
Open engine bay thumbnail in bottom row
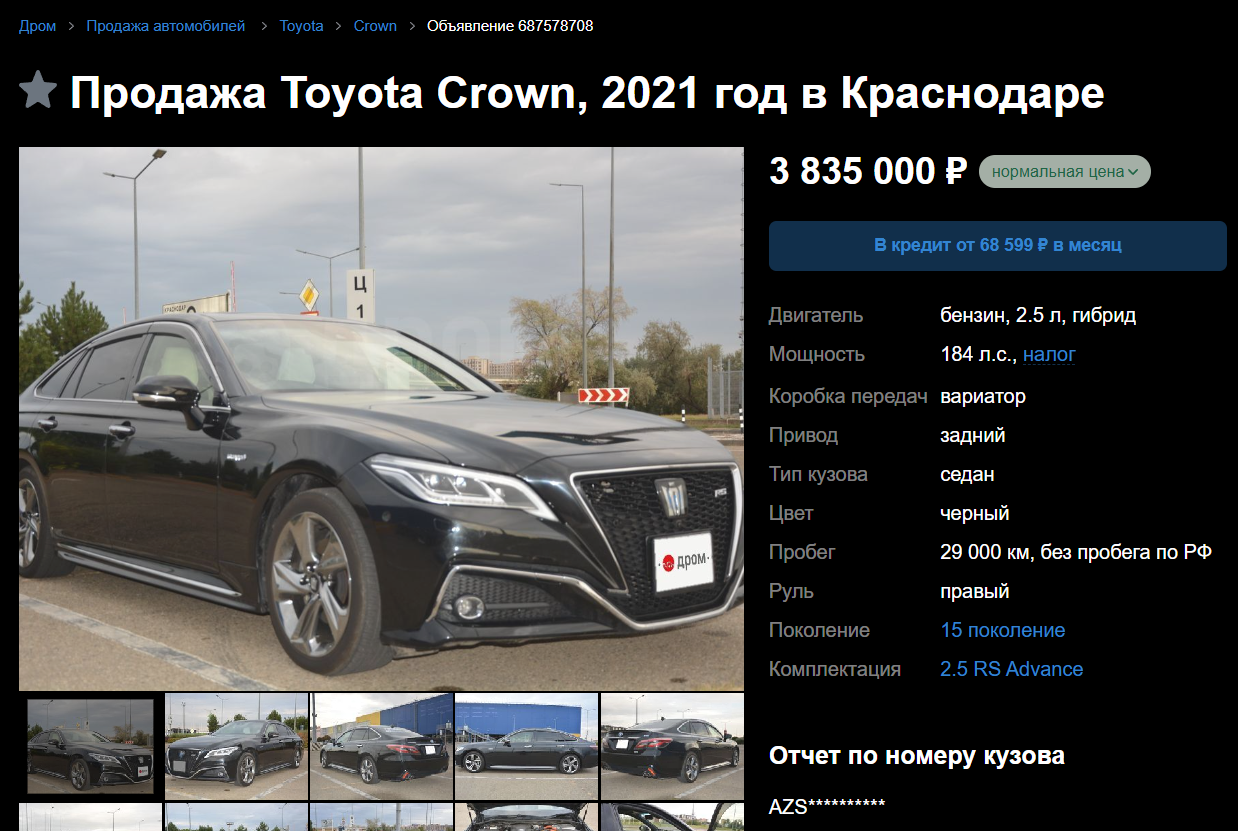pyautogui.click(x=527, y=817)
